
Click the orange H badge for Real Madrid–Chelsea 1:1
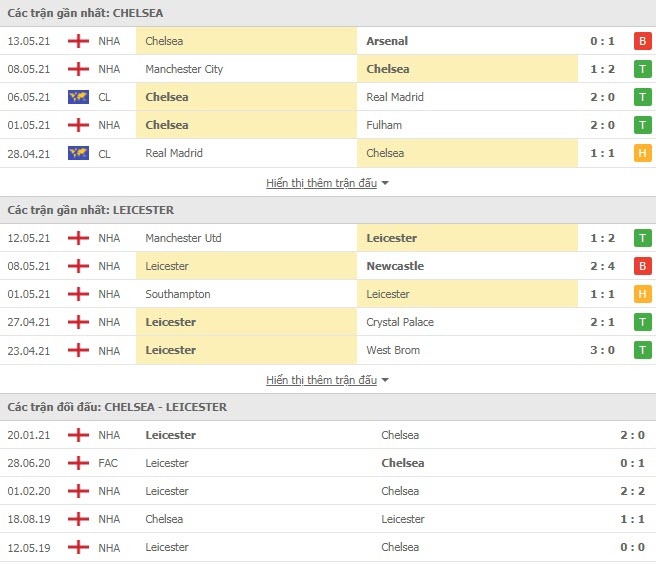pos(643,153)
